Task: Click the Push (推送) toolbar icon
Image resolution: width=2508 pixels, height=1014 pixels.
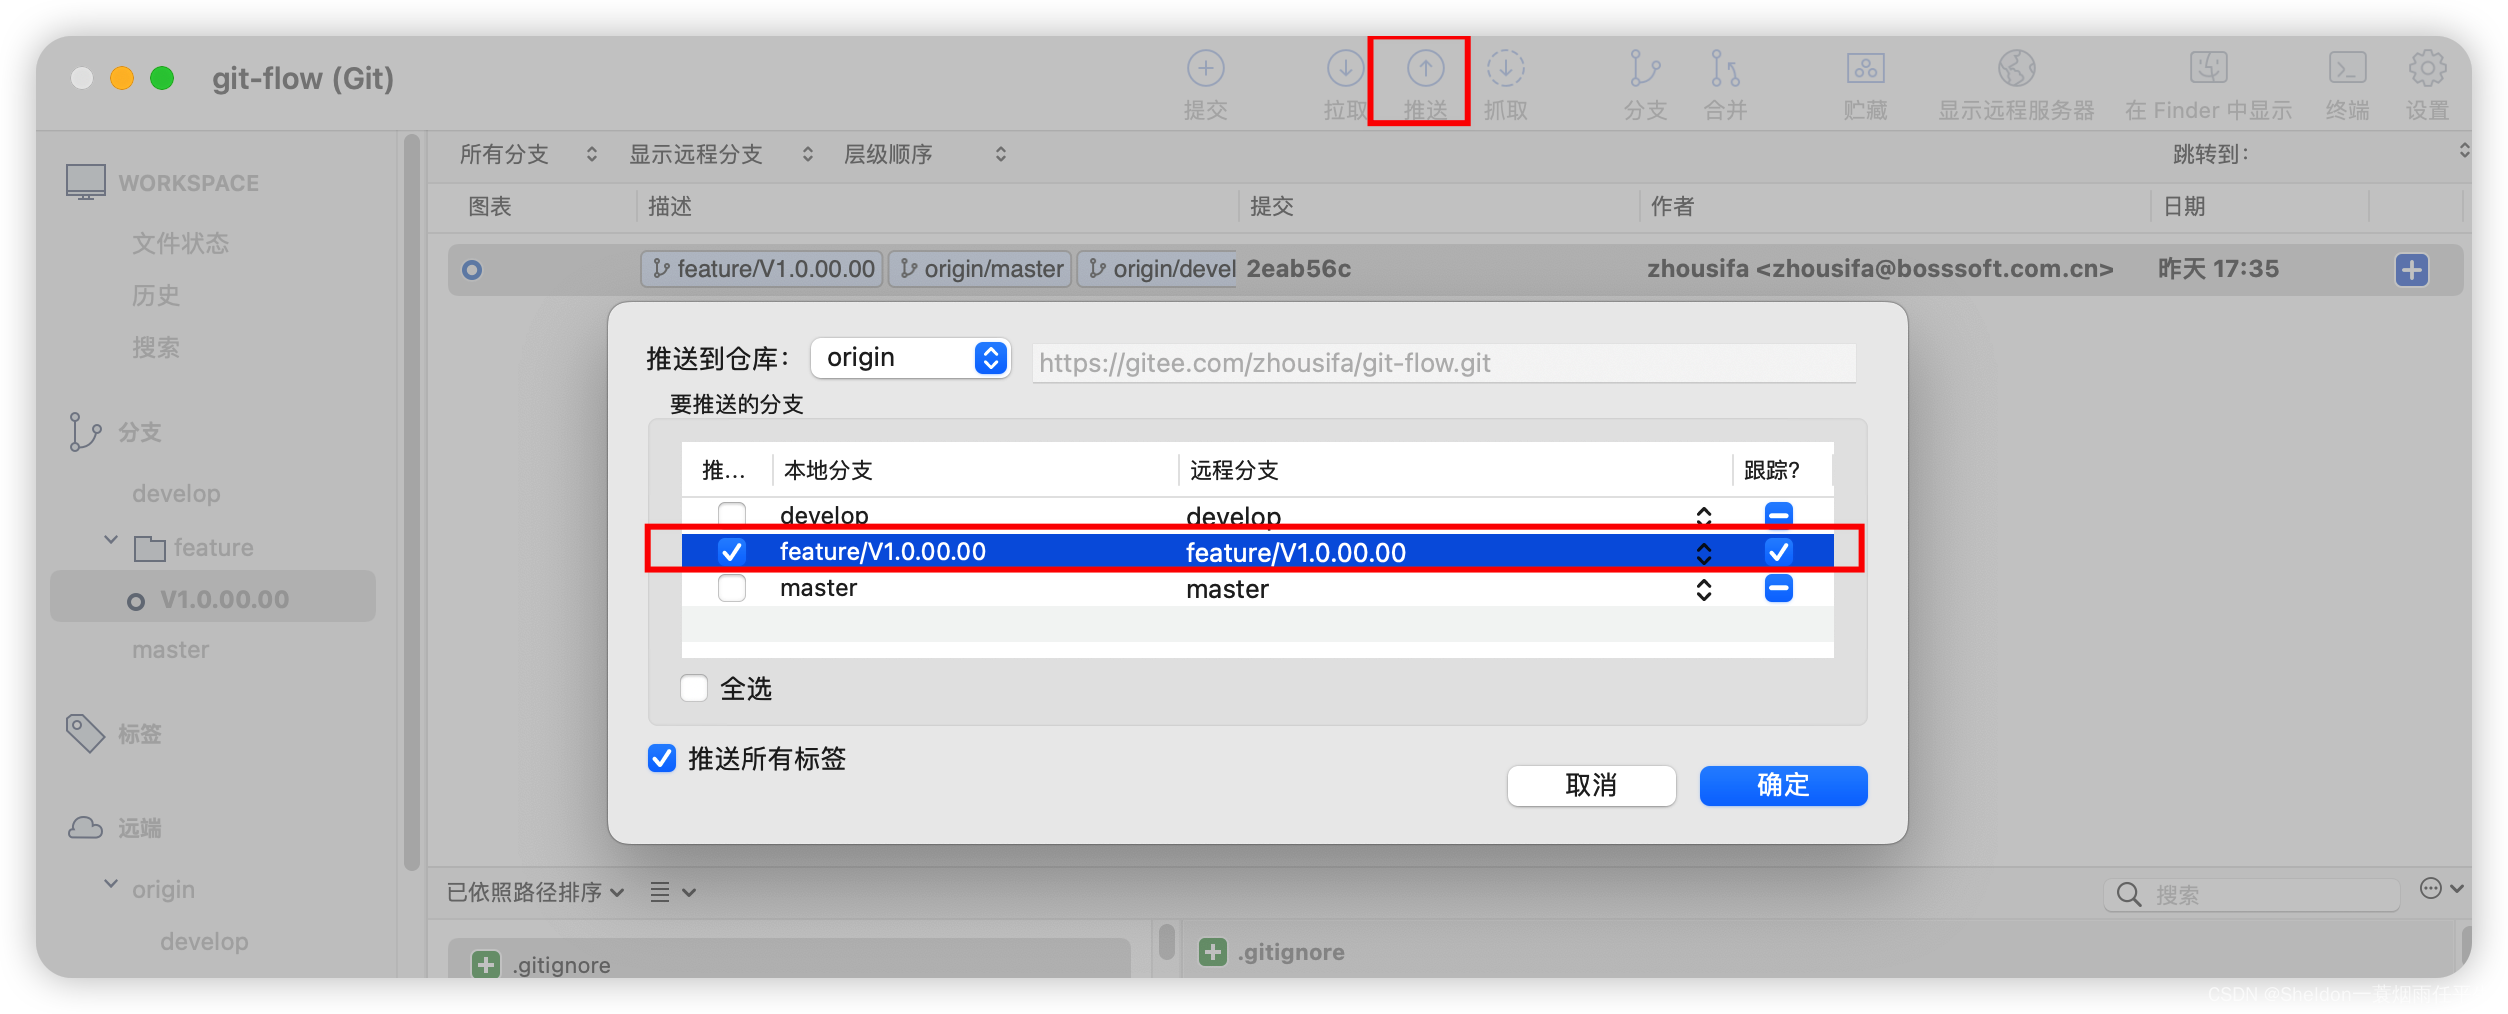Action: 1425,69
